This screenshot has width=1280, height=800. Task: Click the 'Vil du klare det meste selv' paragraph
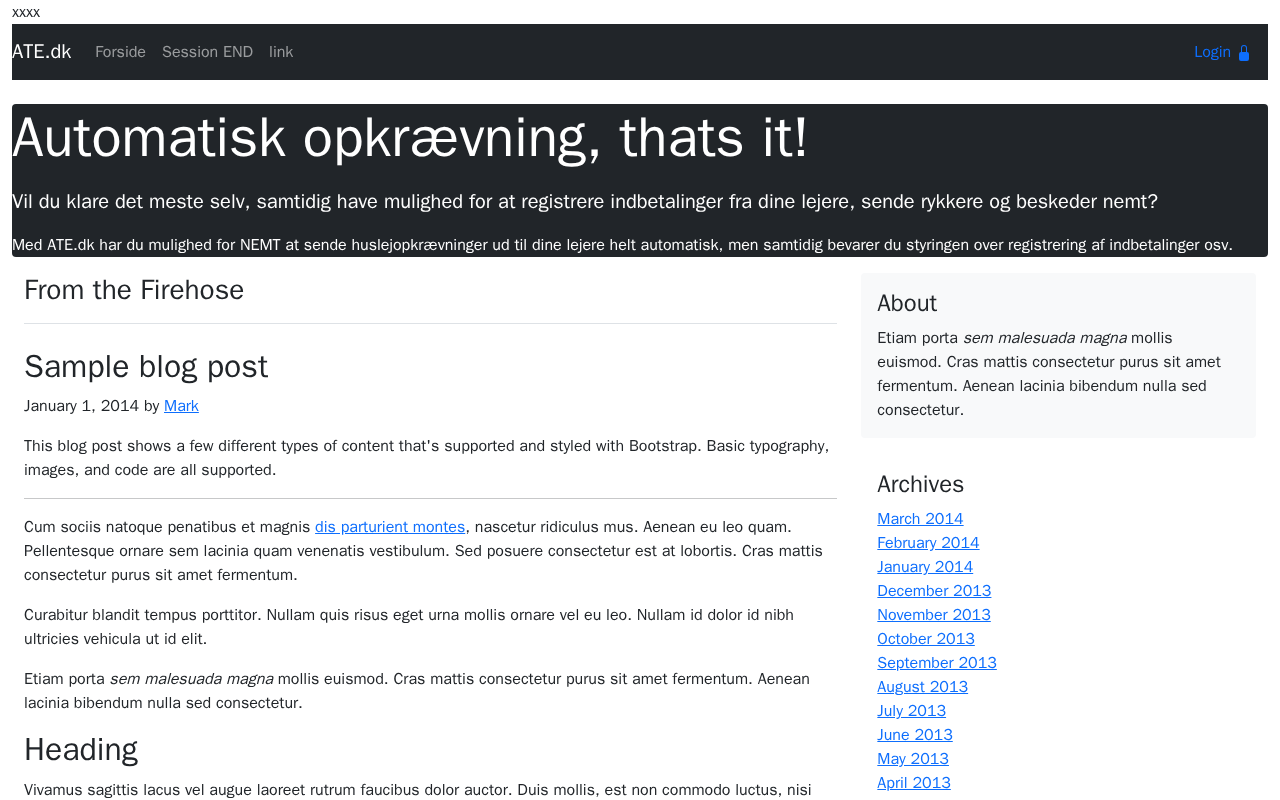[x=585, y=201]
